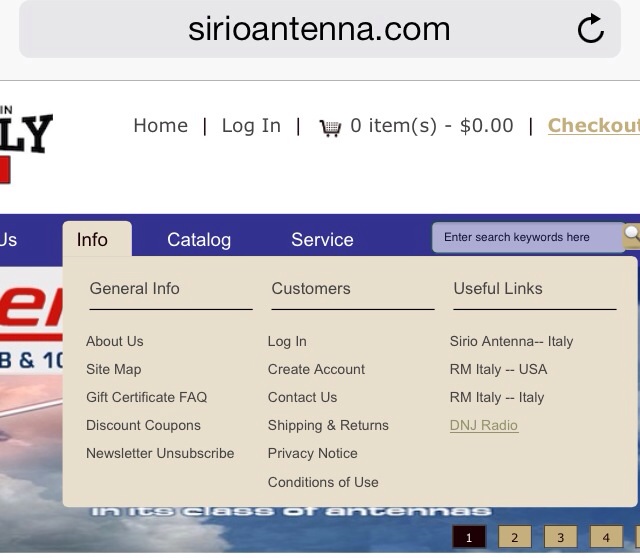Open the About Us page
Image resolution: width=640 pixels, height=558 pixels.
coord(115,341)
